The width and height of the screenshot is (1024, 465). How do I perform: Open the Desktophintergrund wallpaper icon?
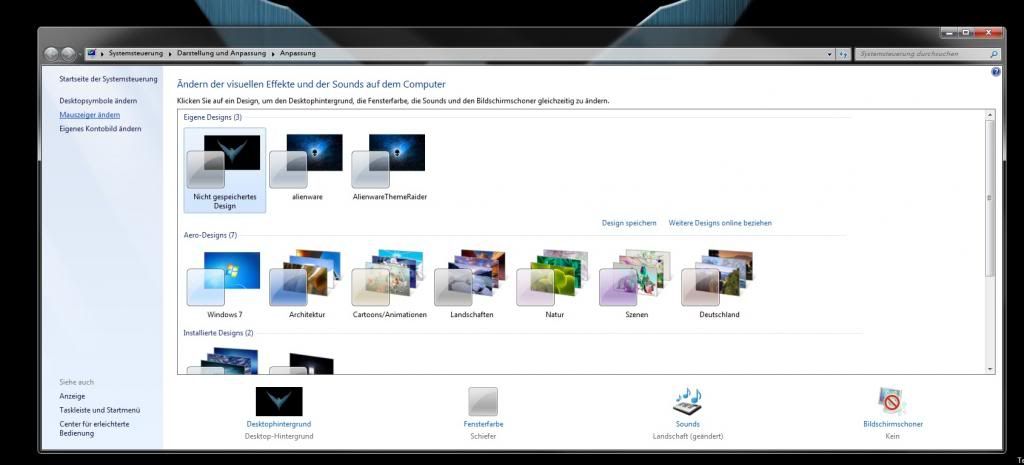click(x=279, y=402)
